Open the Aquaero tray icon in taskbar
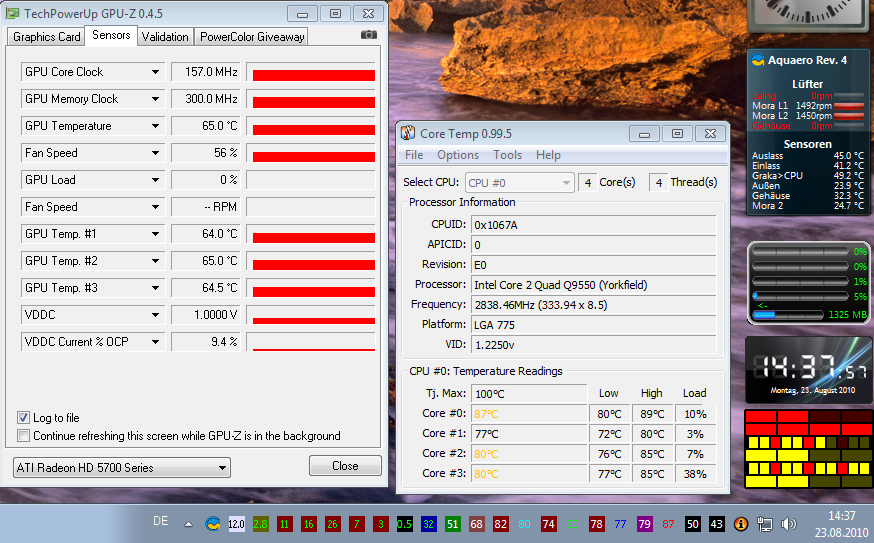The width and height of the screenshot is (874, 543). pos(212,524)
